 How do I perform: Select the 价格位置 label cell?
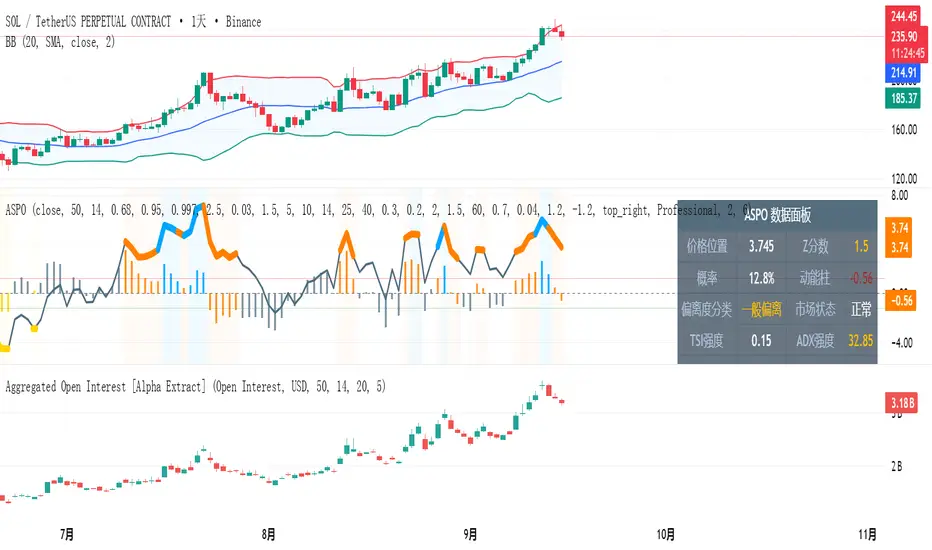tap(707, 246)
